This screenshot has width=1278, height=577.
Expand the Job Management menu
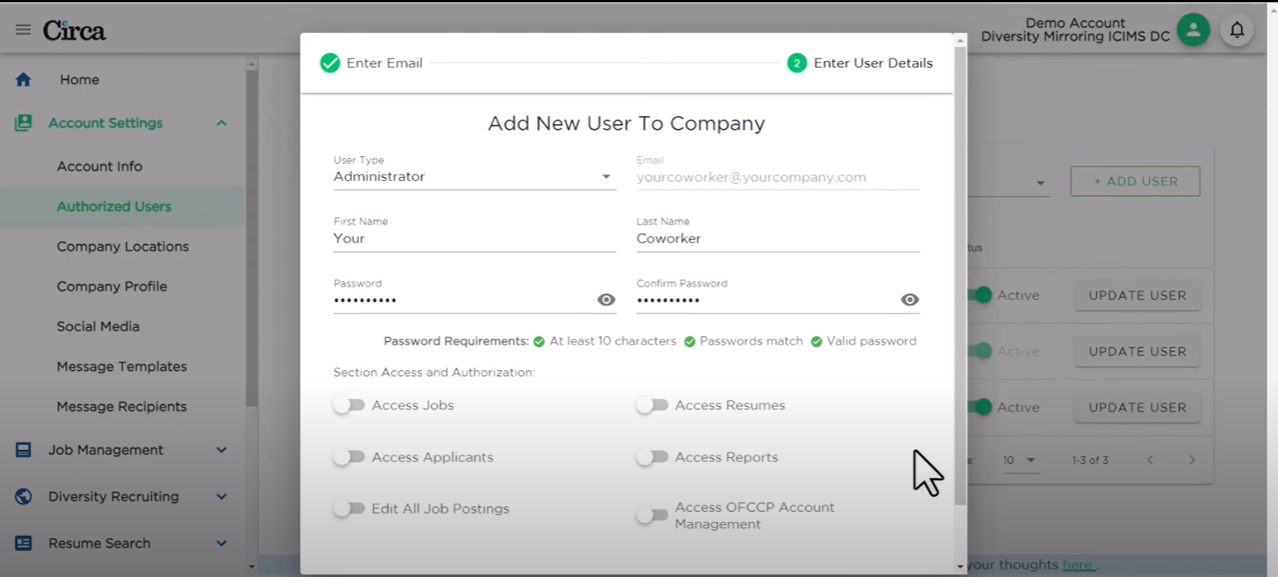[x=221, y=449]
